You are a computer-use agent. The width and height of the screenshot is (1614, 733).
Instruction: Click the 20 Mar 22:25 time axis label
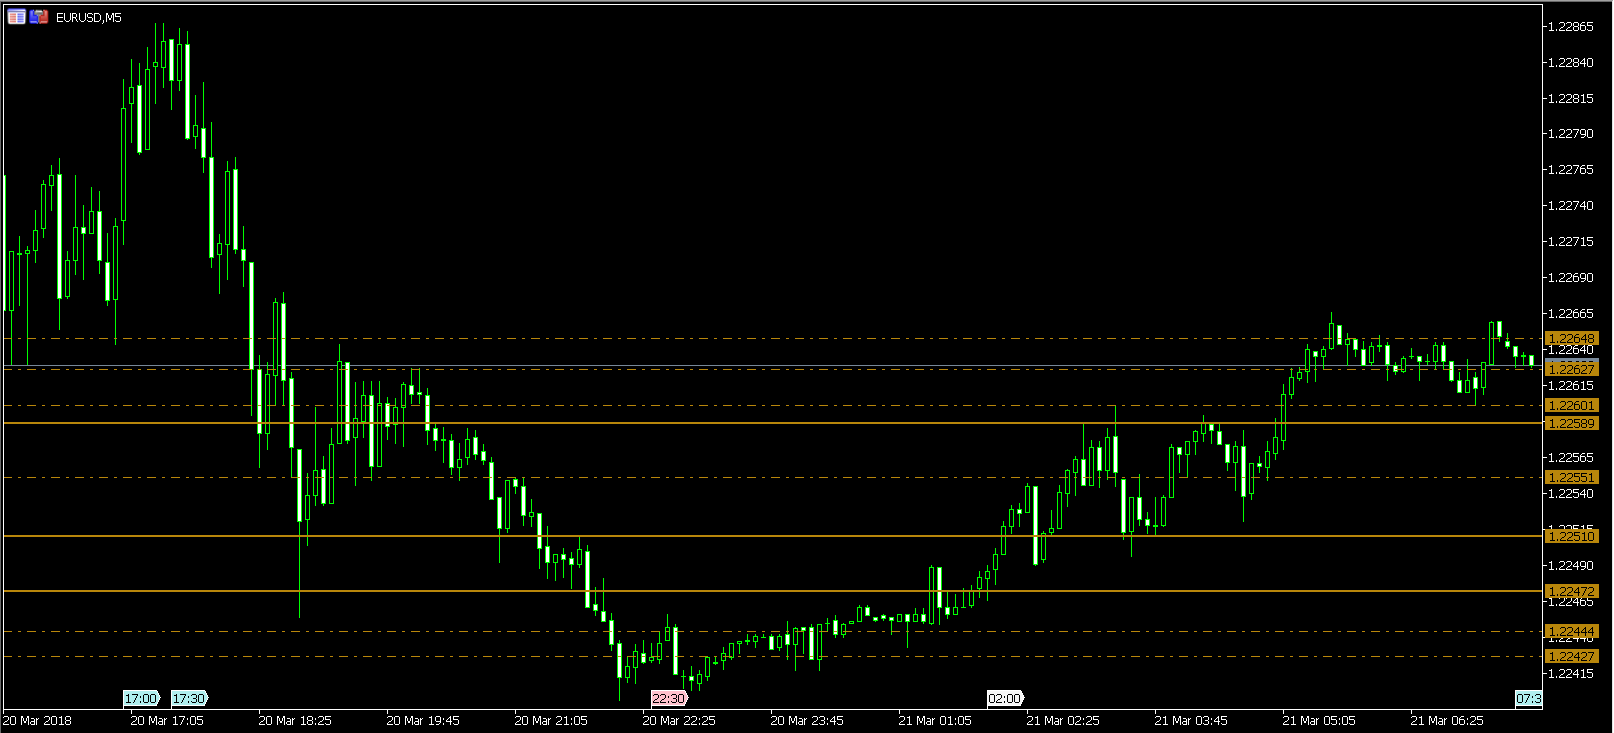(x=679, y=720)
